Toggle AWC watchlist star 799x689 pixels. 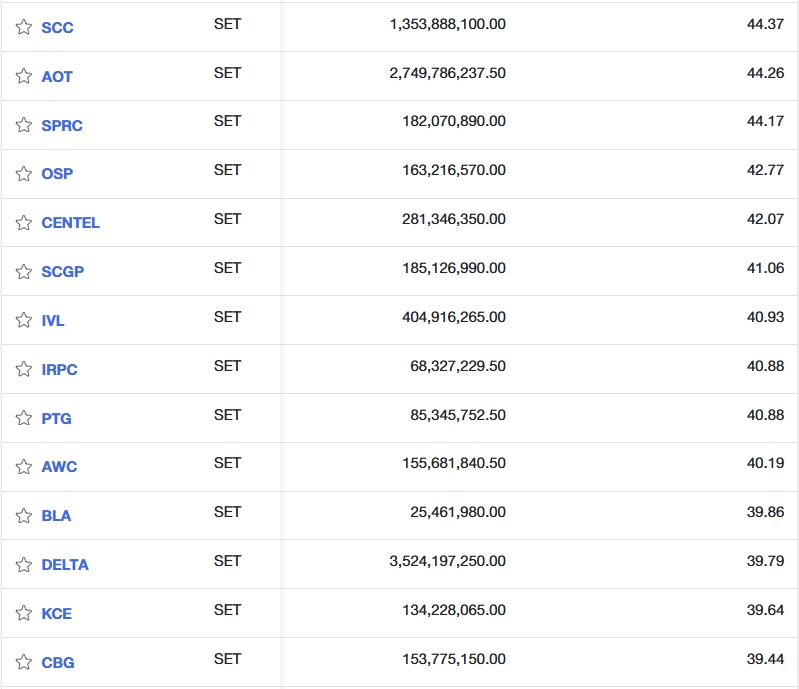[x=24, y=467]
